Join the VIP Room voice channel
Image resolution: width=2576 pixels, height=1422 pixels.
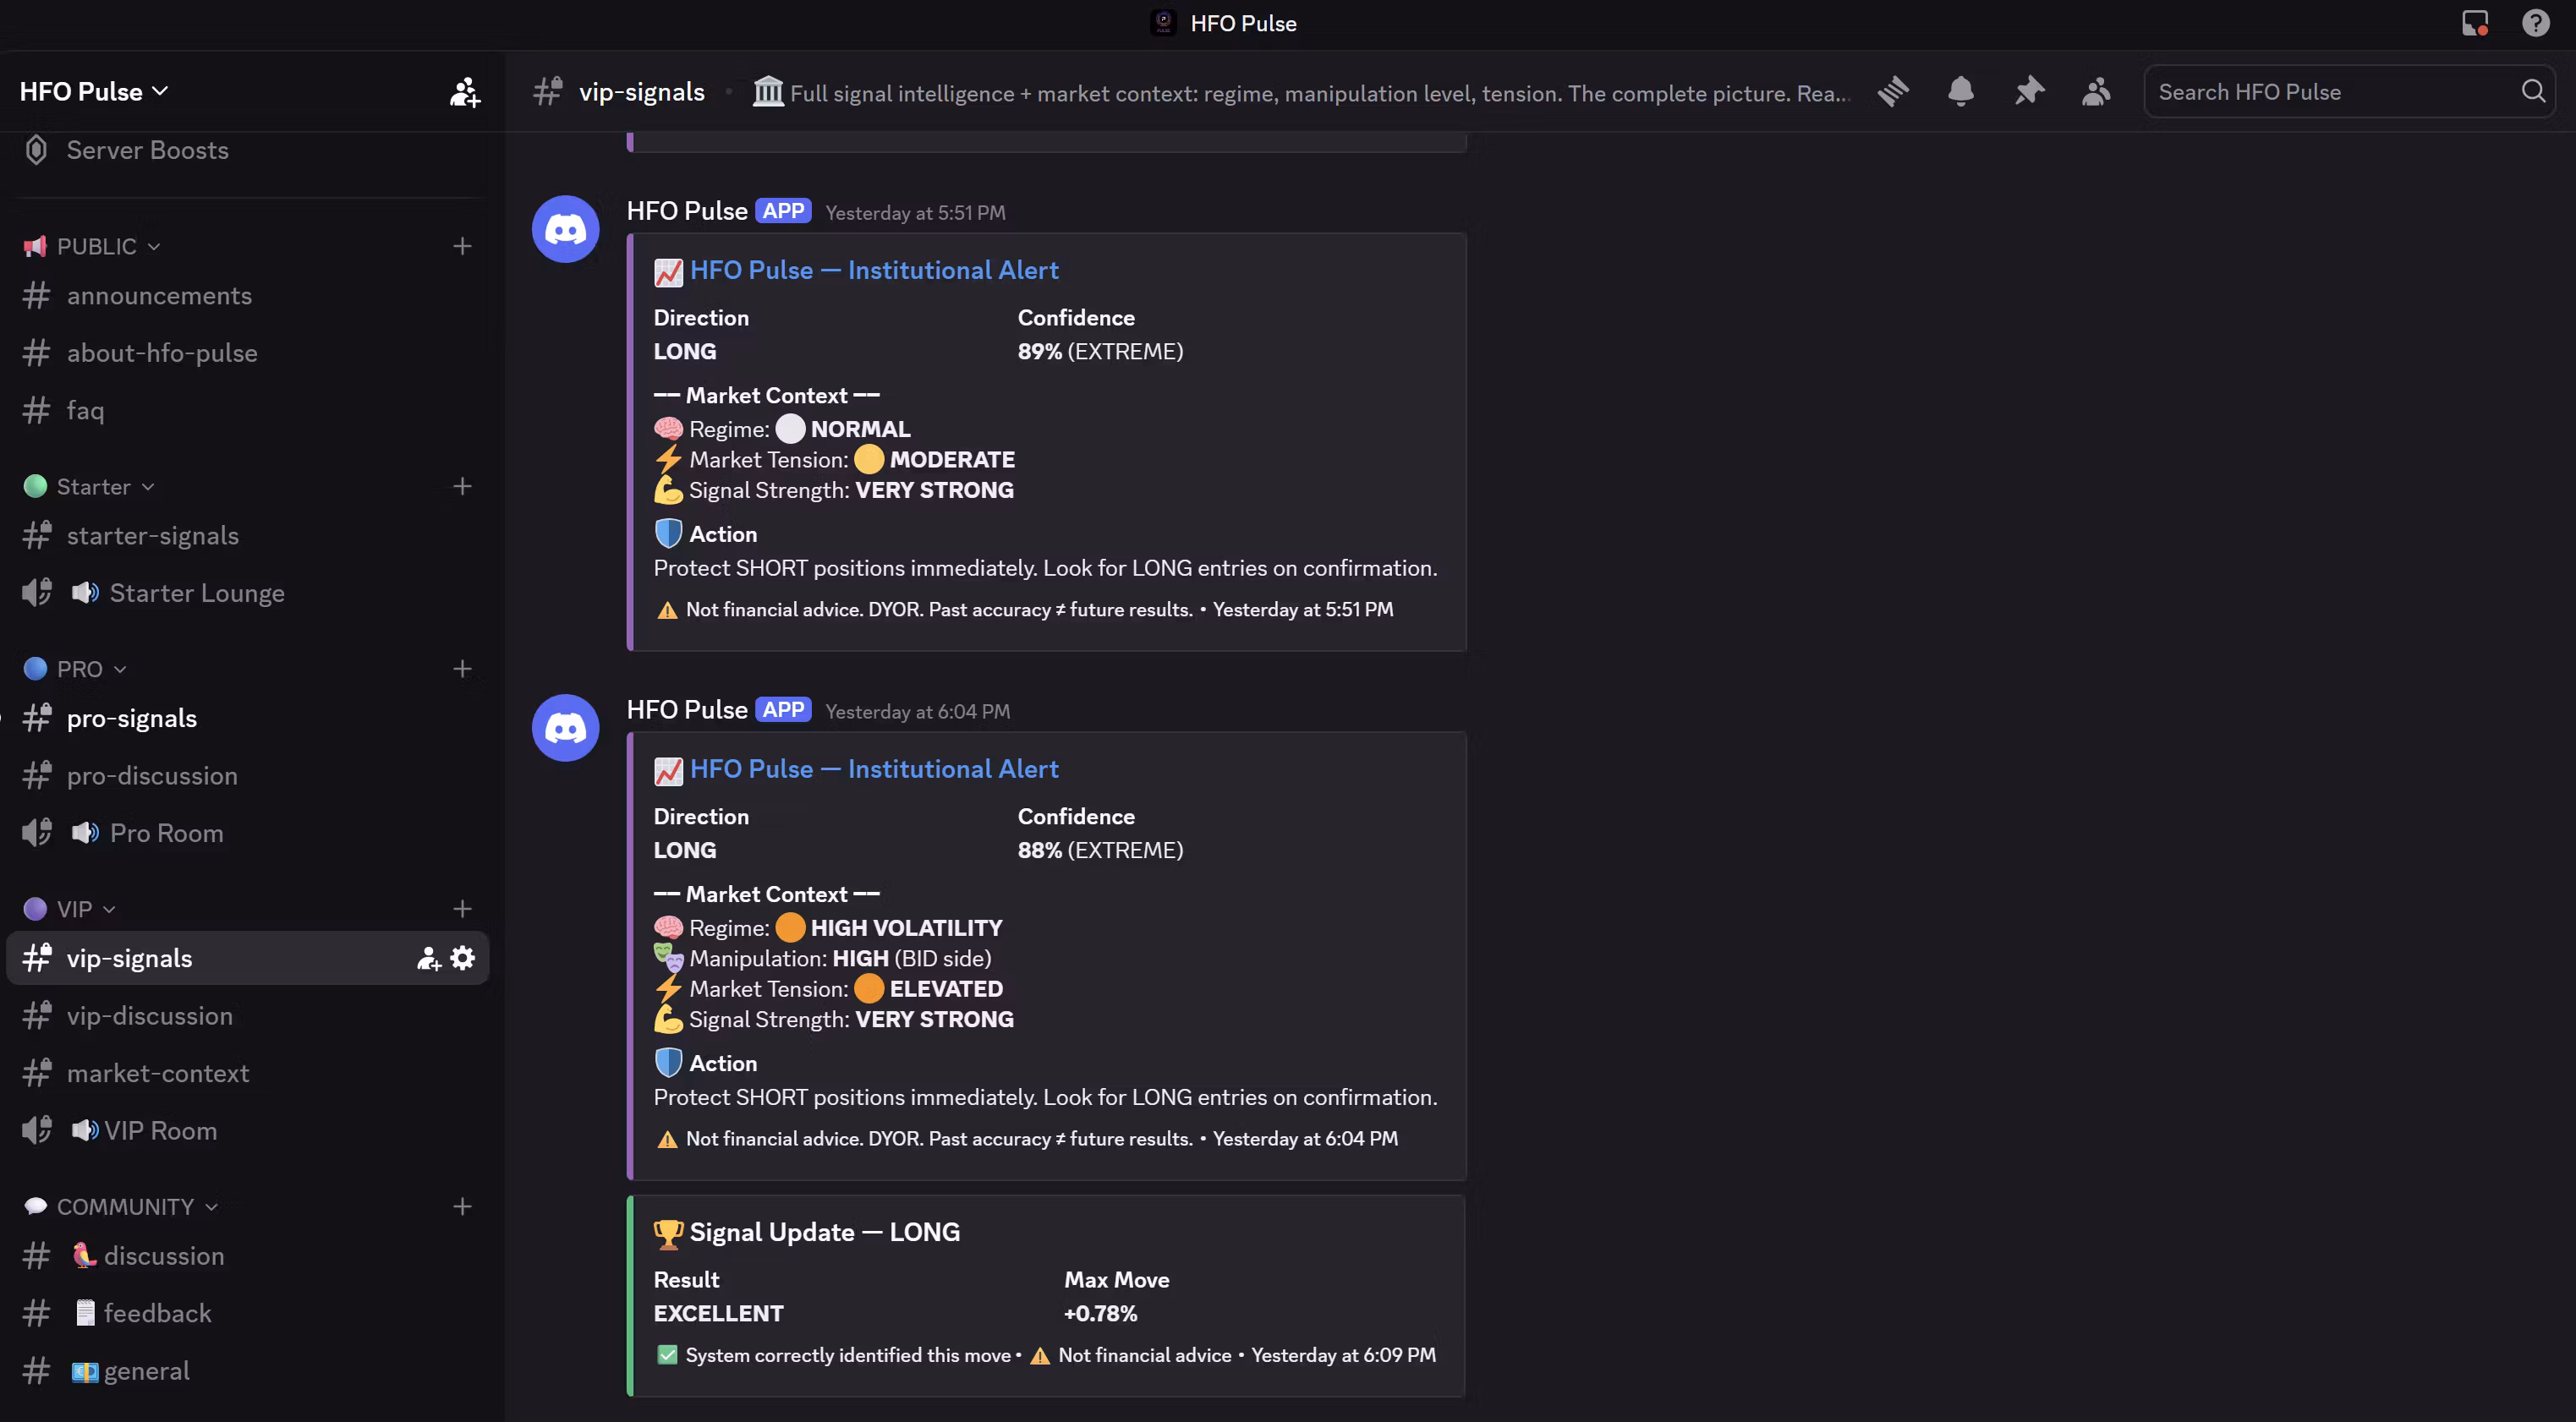click(x=247, y=1130)
